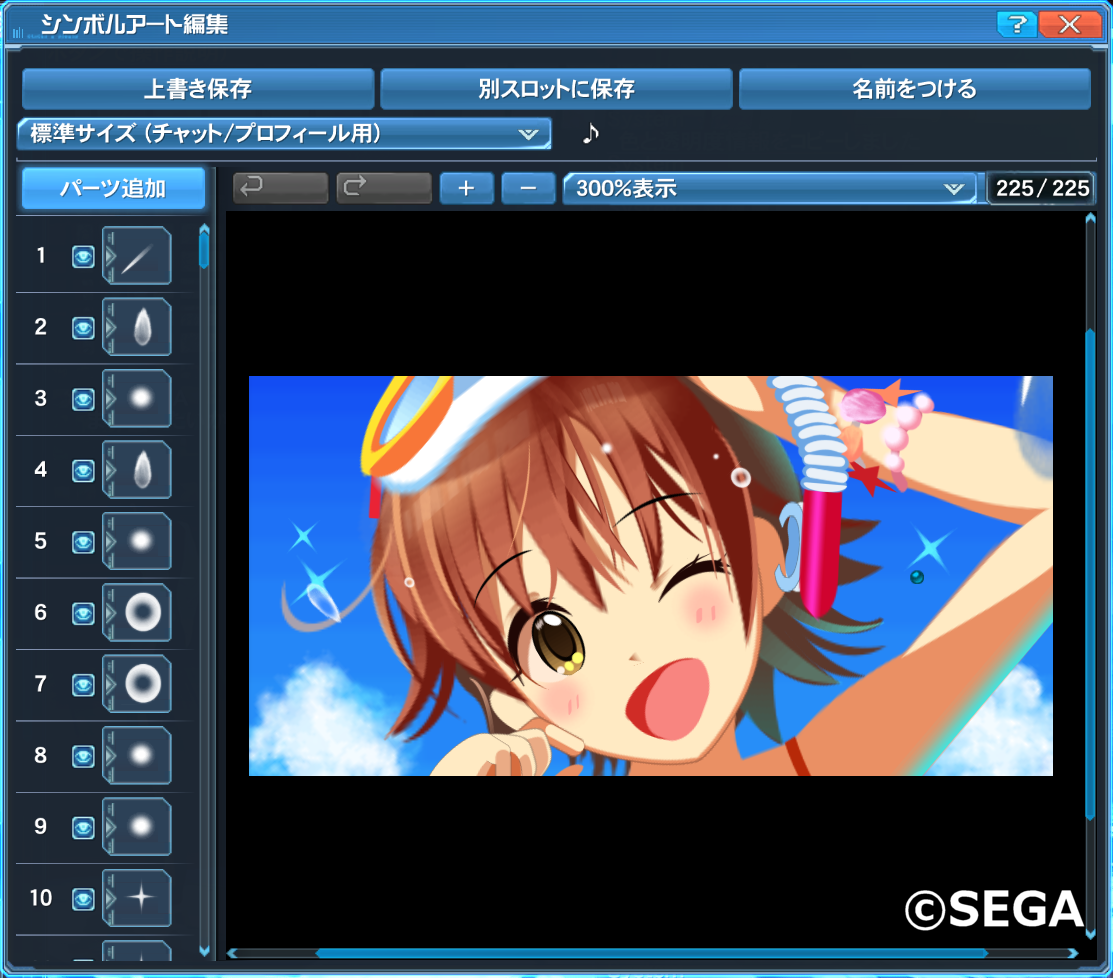Click the 225 / 225 parts counter
Viewport: 1113px width, 978px height.
click(1042, 188)
